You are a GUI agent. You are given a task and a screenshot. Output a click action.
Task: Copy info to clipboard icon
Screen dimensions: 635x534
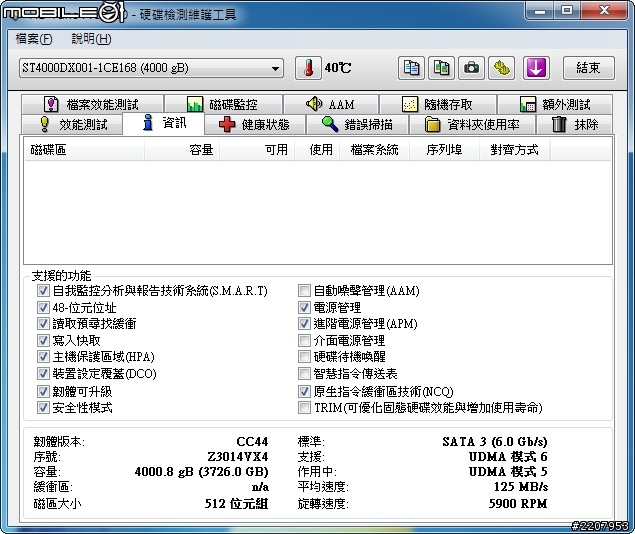pos(411,68)
